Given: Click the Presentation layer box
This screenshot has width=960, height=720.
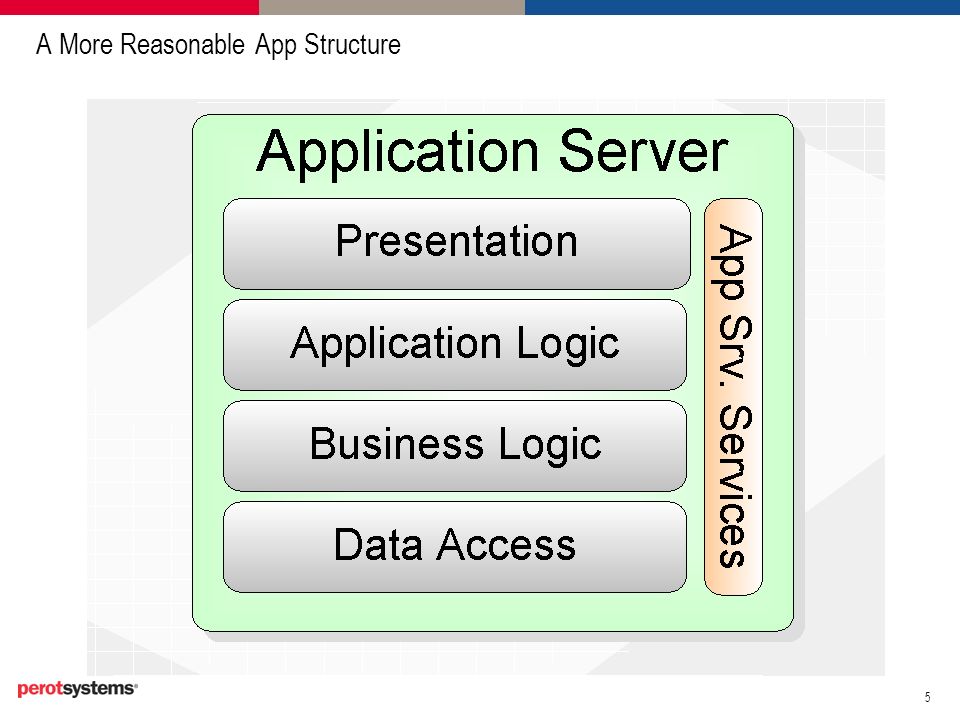Looking at the screenshot, I should pyautogui.click(x=457, y=243).
